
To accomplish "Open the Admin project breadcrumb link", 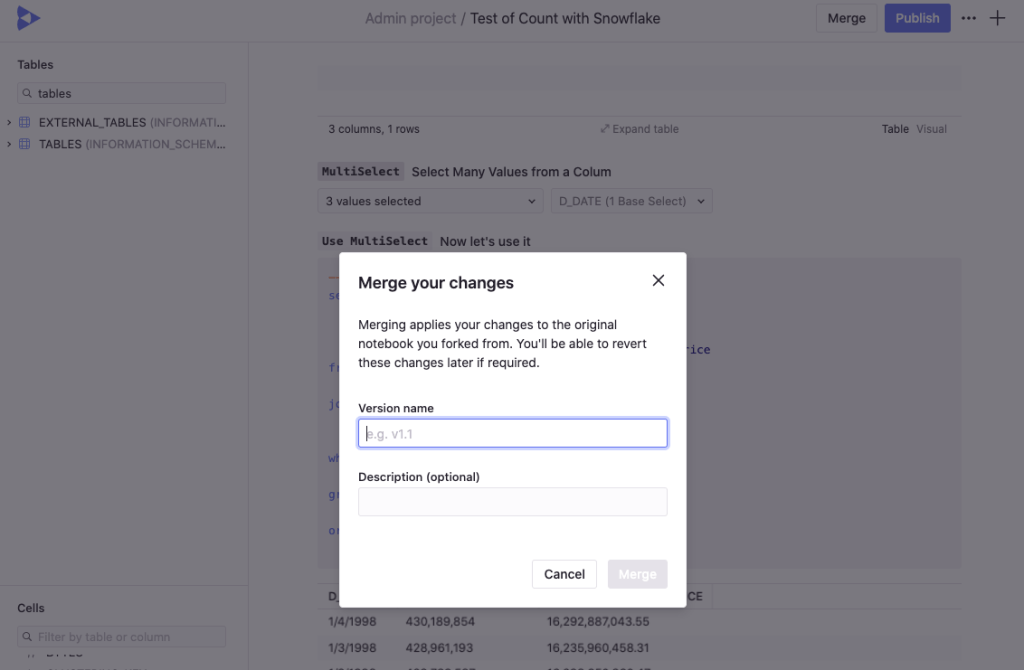I will pyautogui.click(x=410, y=18).
